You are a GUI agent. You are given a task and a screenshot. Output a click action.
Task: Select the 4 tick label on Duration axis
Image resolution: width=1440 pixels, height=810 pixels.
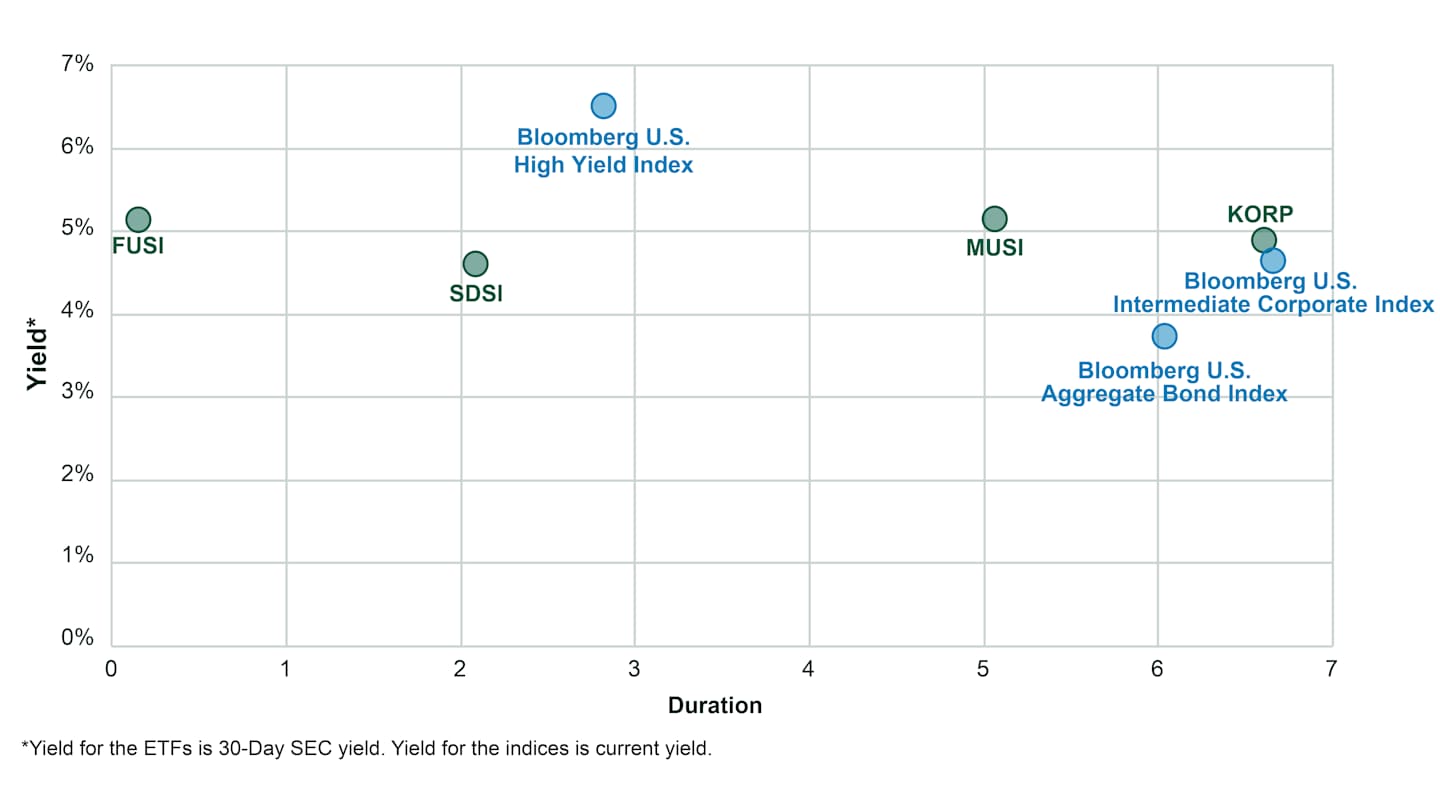click(808, 669)
